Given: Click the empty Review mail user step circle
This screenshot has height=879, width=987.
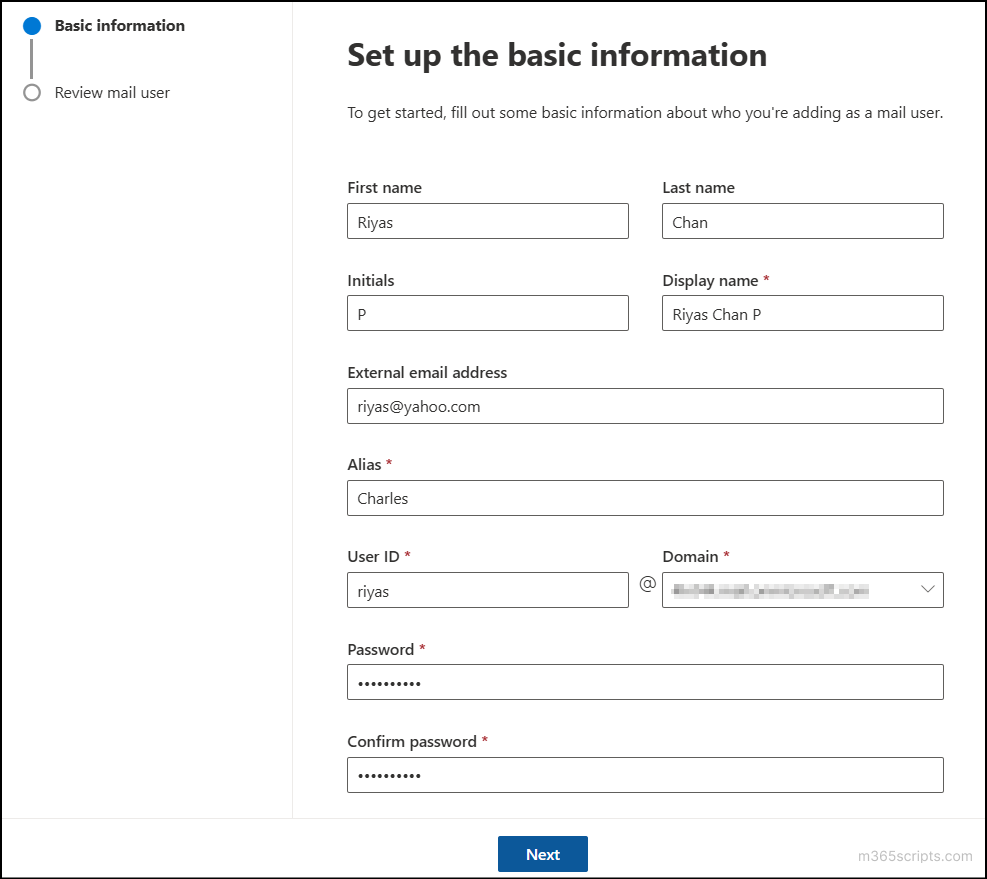Looking at the screenshot, I should (x=32, y=93).
